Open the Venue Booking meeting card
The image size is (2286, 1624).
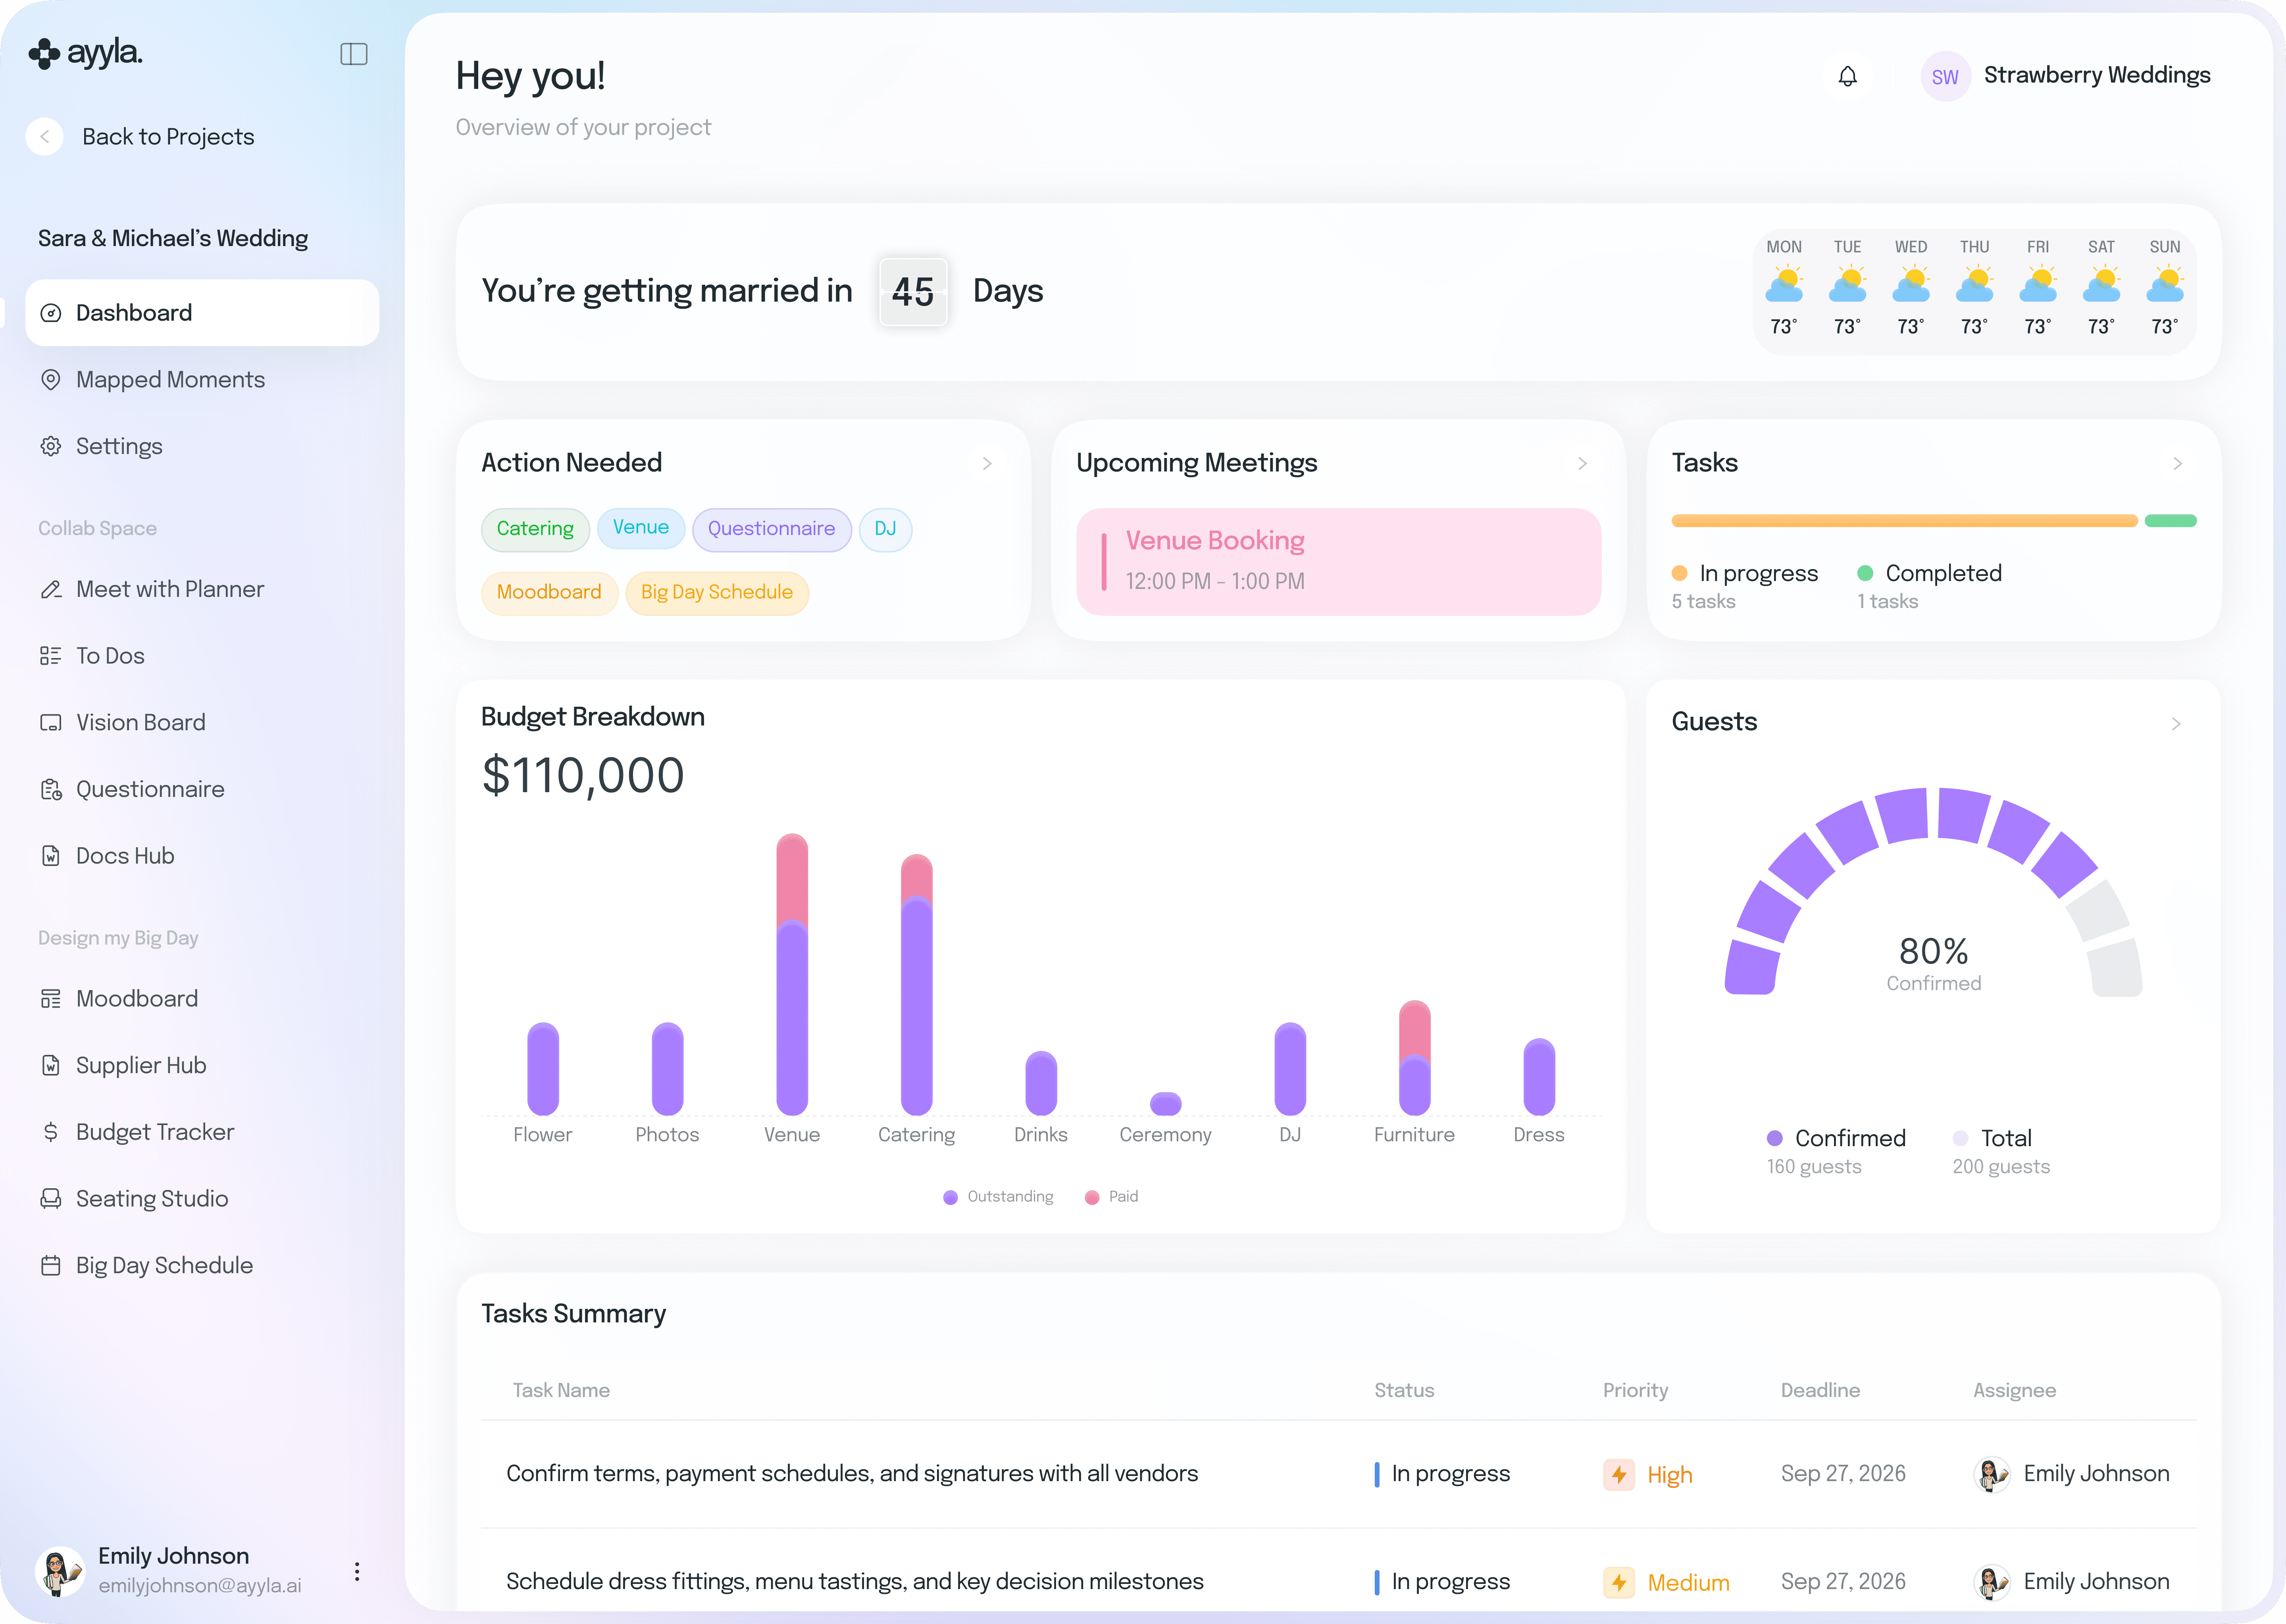click(1337, 561)
